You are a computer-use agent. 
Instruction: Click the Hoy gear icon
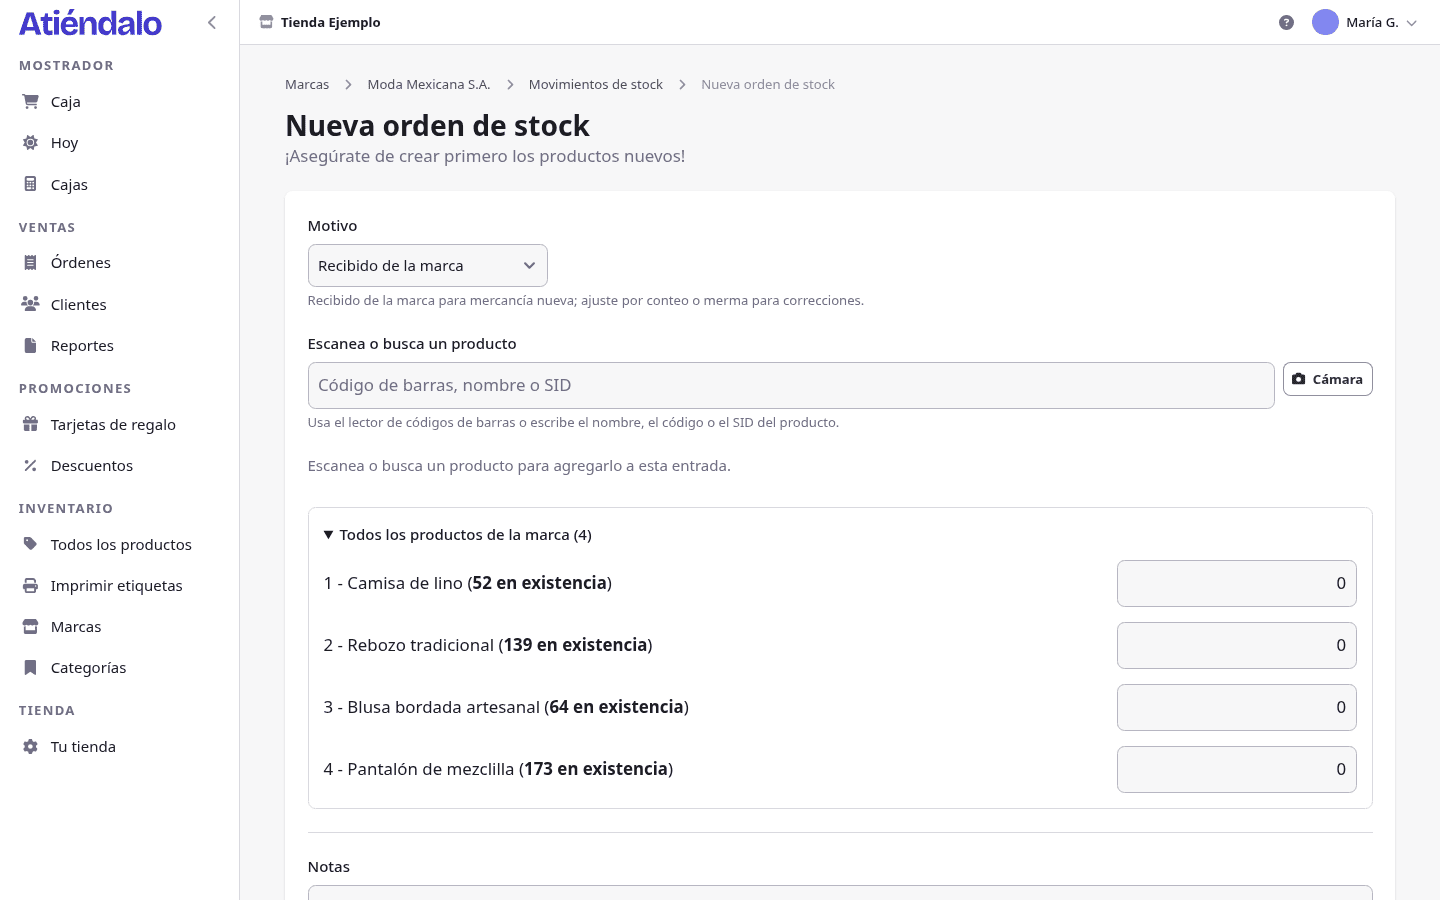point(30,142)
